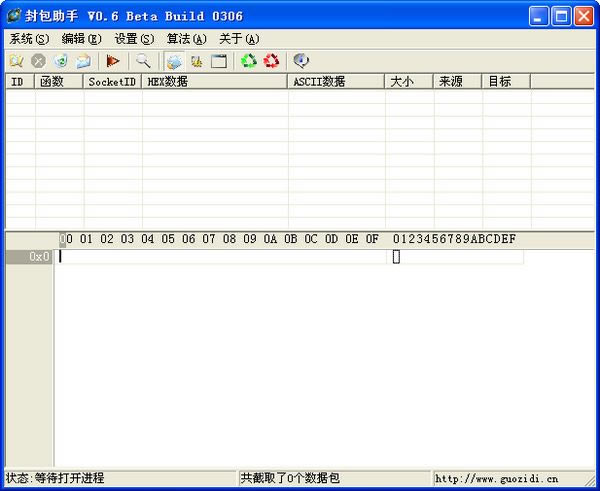Click the red recycle arrows icon
The image size is (600, 491).
[x=271, y=61]
